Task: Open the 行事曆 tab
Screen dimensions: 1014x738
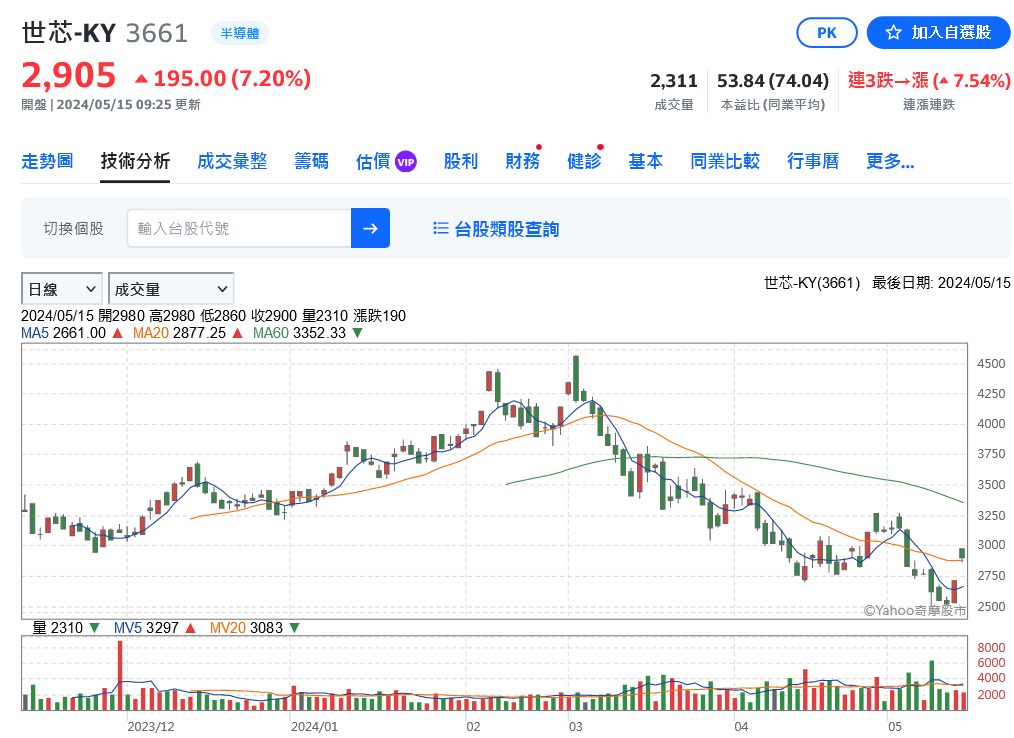Action: click(813, 161)
